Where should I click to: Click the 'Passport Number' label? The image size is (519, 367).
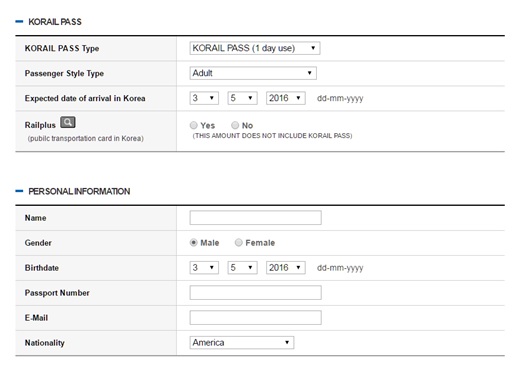click(57, 293)
